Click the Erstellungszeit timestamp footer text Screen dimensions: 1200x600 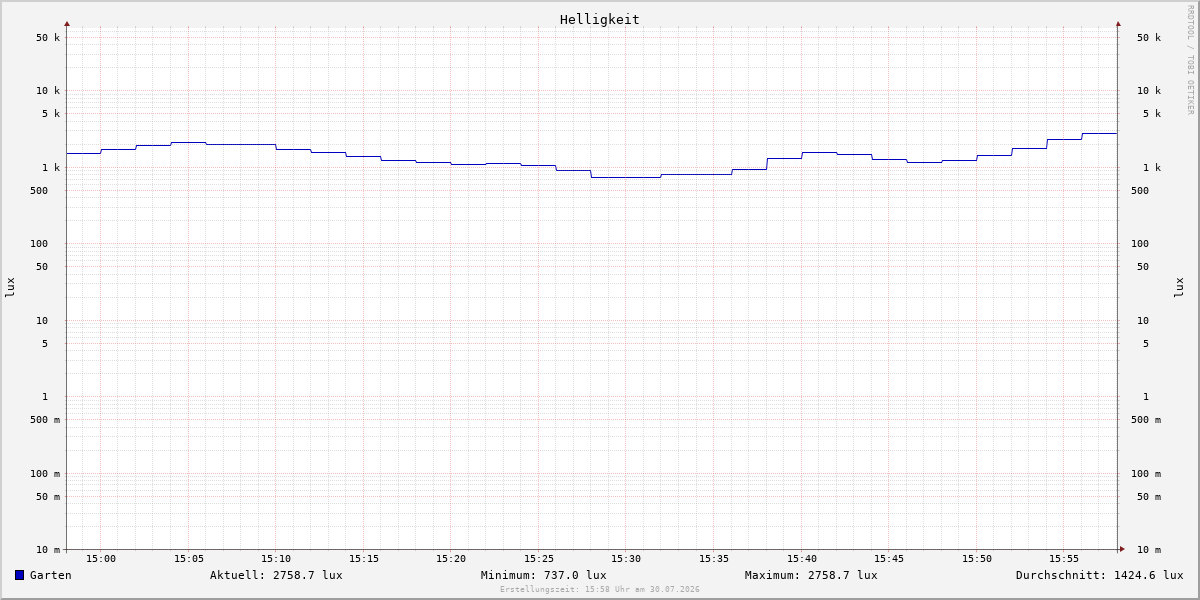tap(600, 590)
